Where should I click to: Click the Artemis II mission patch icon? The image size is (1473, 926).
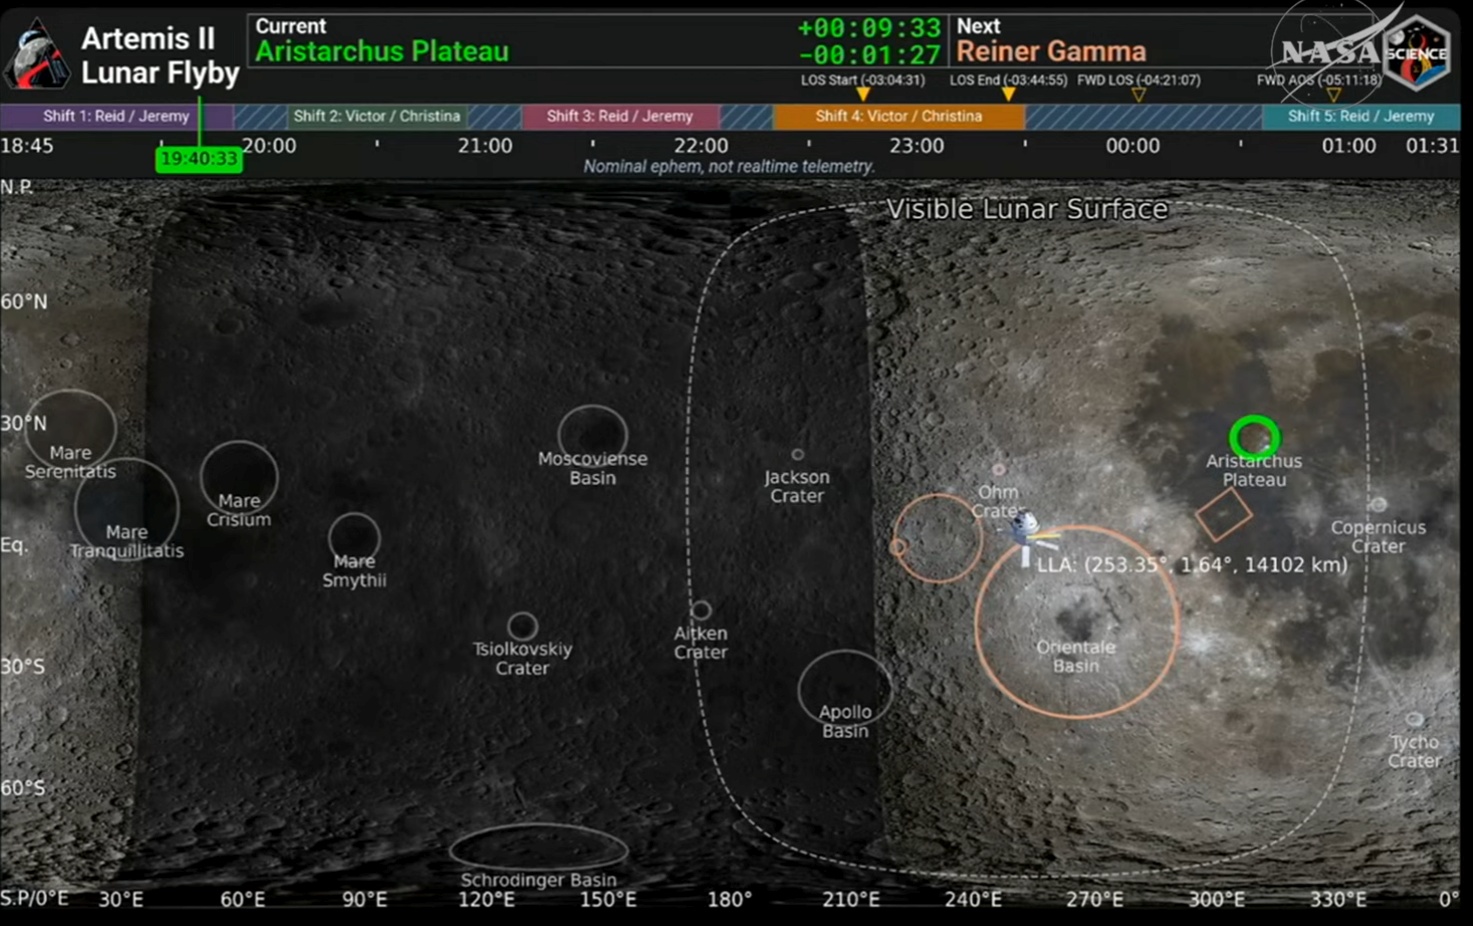[x=36, y=54]
